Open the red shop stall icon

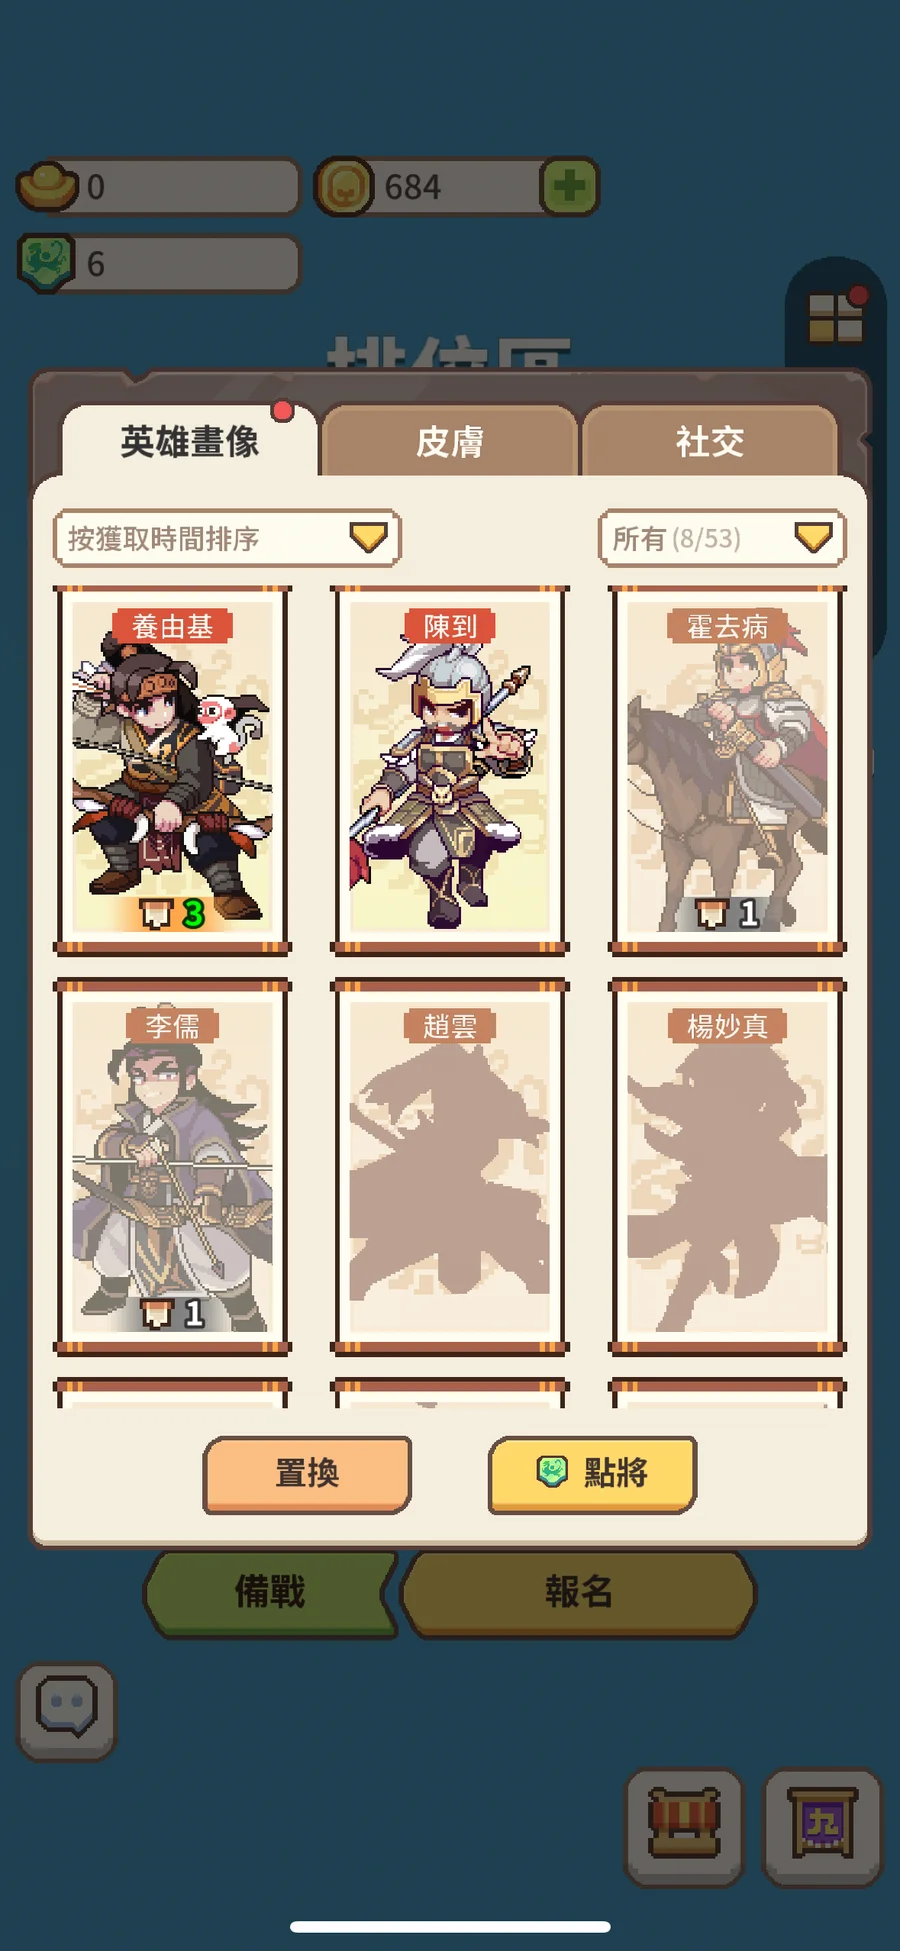(685, 1825)
